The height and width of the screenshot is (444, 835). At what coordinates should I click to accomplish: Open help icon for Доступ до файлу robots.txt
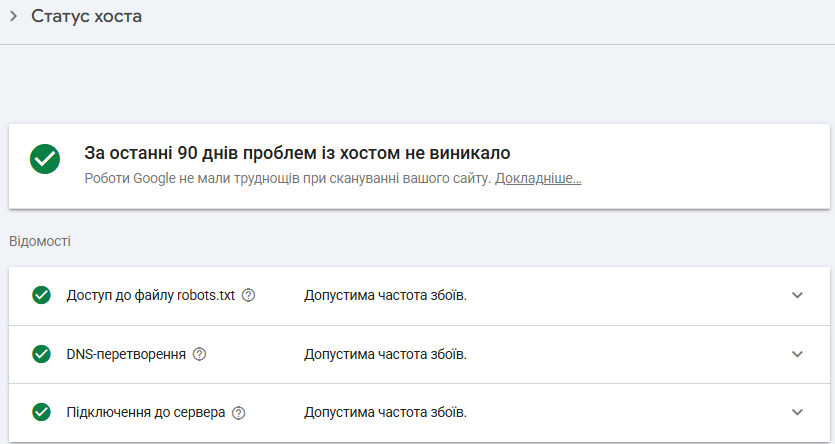(x=248, y=295)
